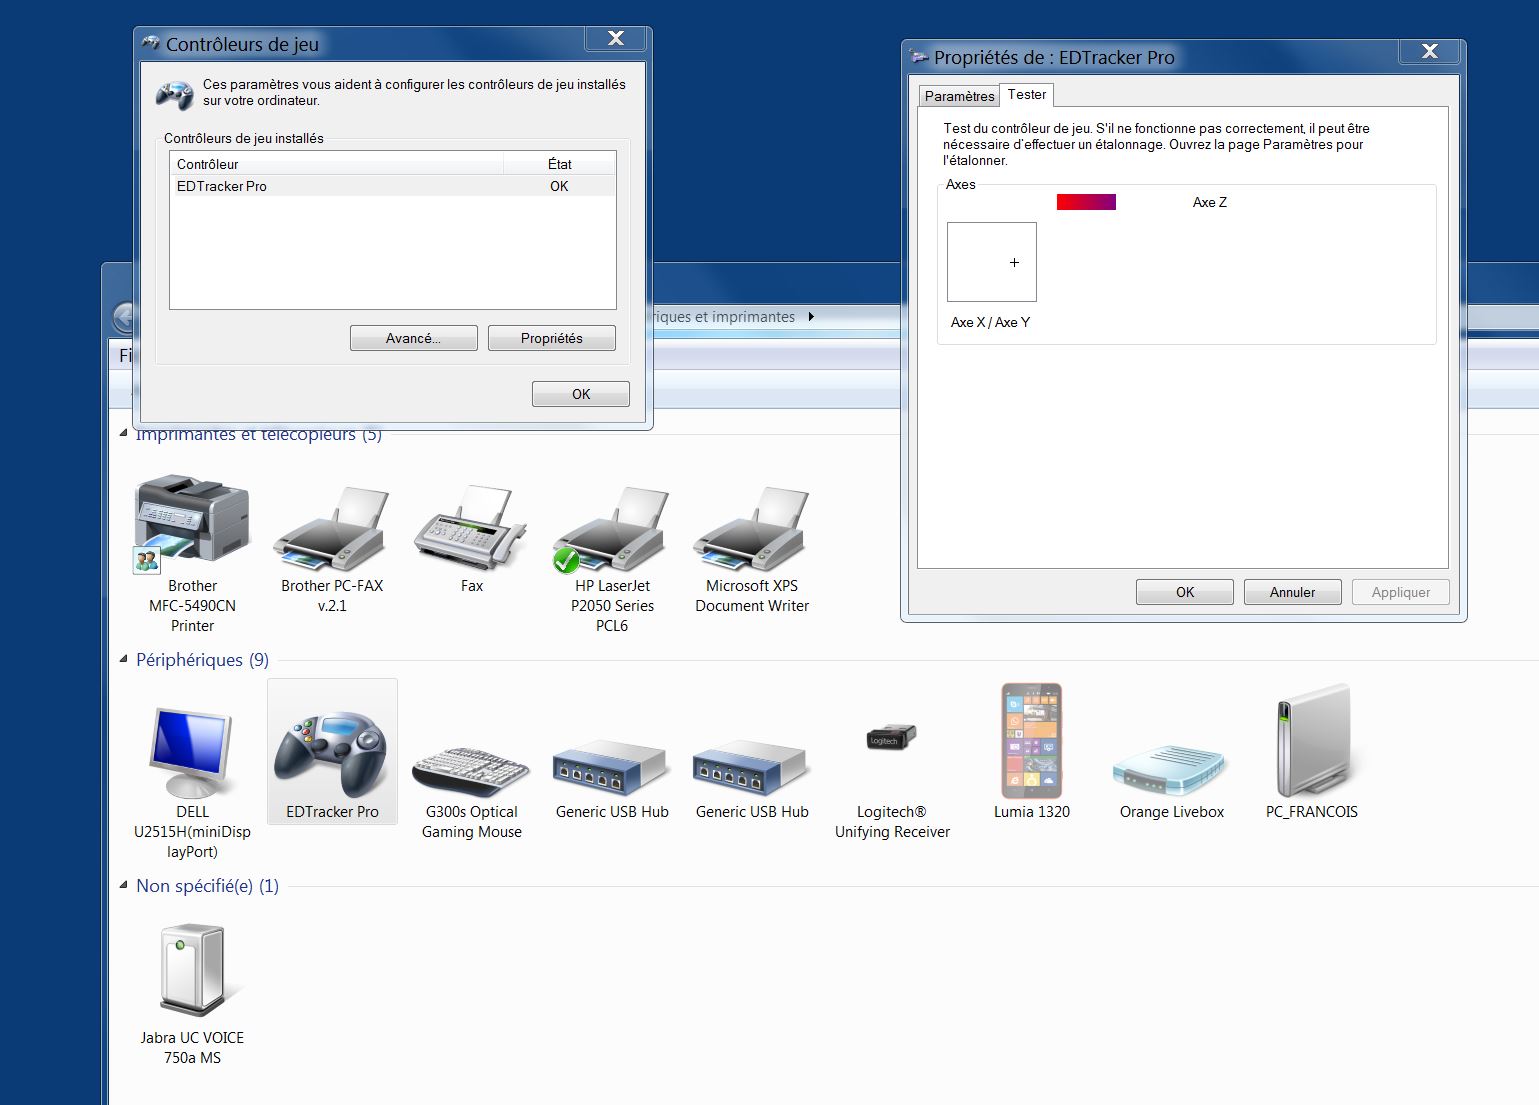Image resolution: width=1539 pixels, height=1105 pixels.
Task: Open Propriétés in Contrôleurs de jeu
Action: click(x=552, y=338)
